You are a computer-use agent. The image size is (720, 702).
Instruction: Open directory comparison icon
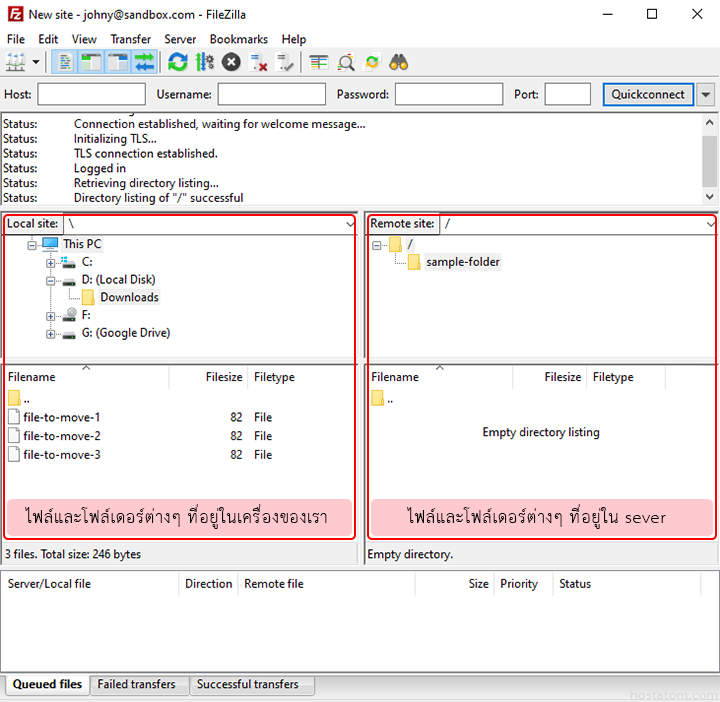(346, 62)
